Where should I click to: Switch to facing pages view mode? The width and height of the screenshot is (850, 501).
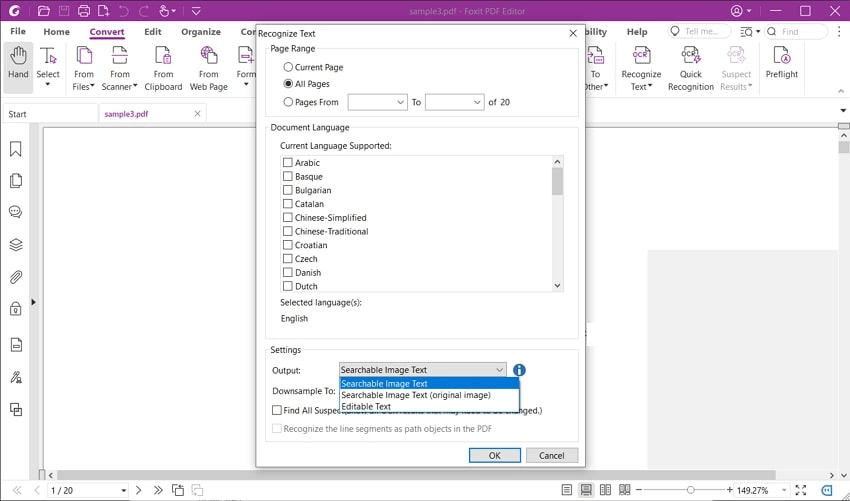coord(606,490)
